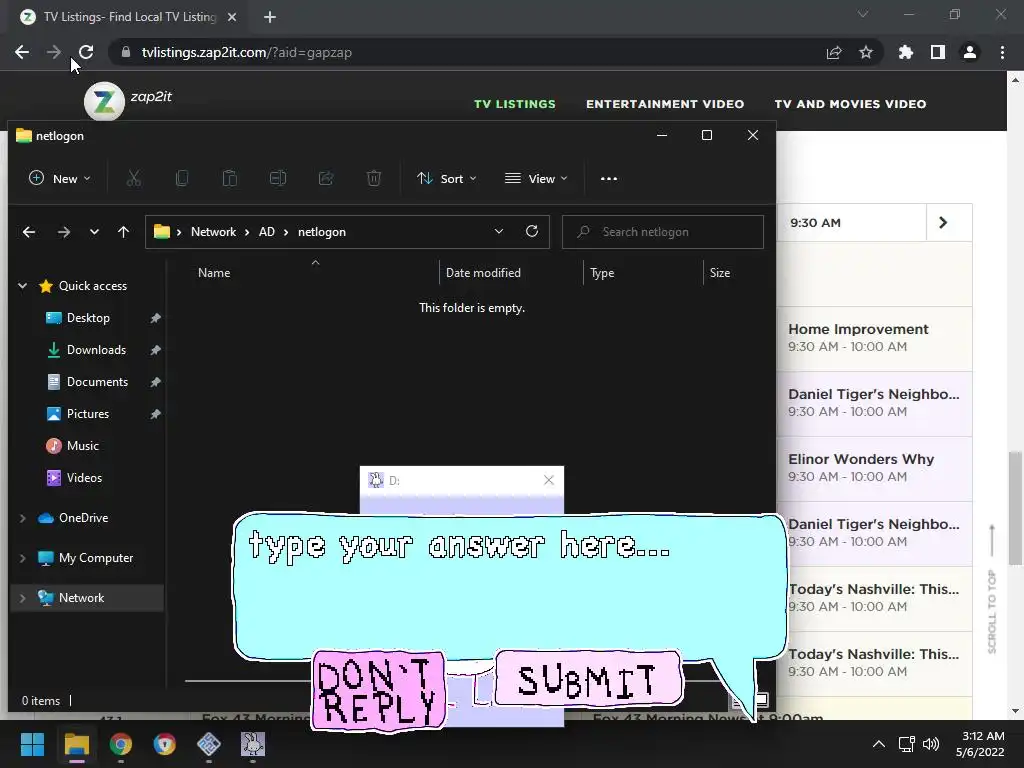Open recent locations dropdown arrow
The height and width of the screenshot is (768, 1024).
(94, 232)
